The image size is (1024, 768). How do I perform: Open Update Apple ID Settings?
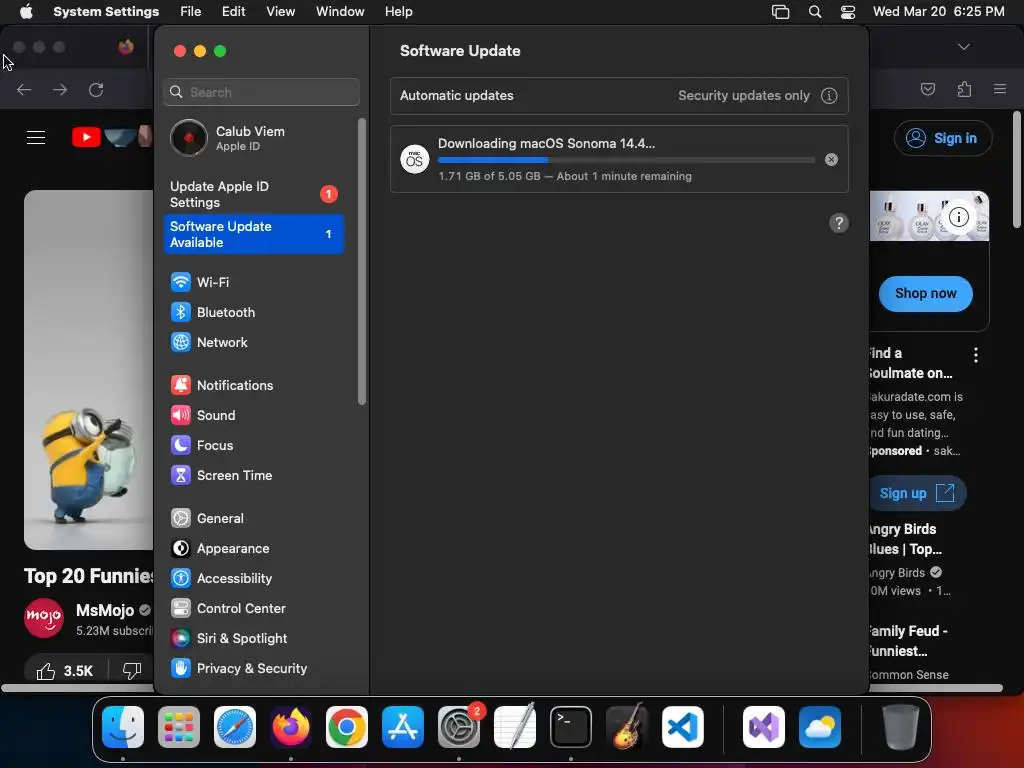253,195
